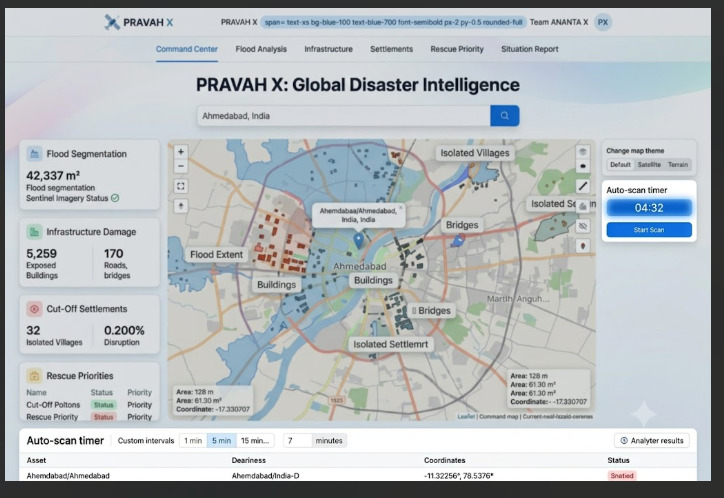Click the '0.200%' Disruption value
This screenshot has width=724, height=498.
pos(124,330)
